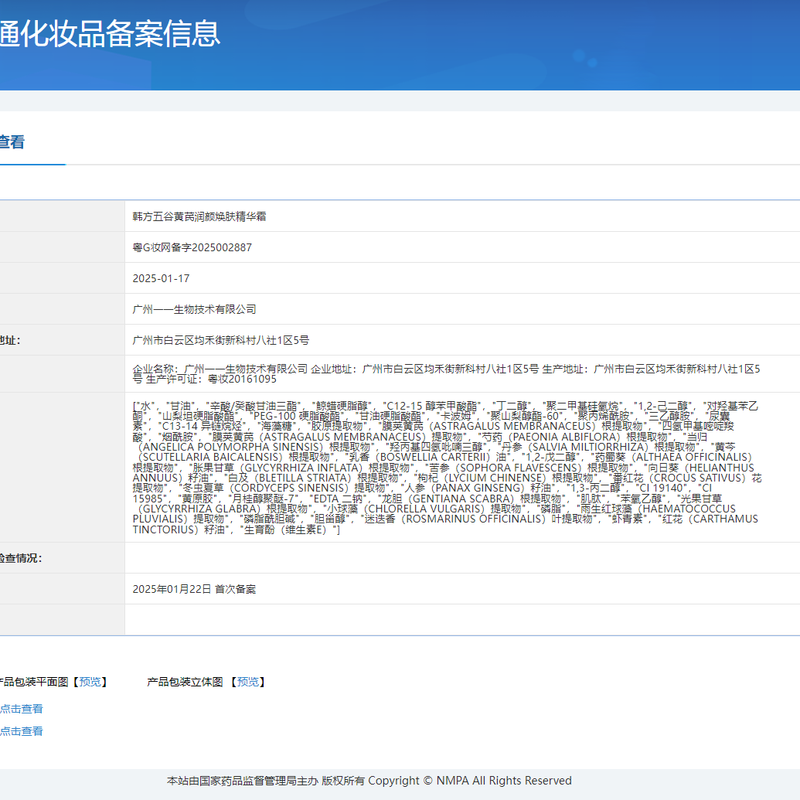Click the 查情况 section label
This screenshot has width=800, height=800.
[x=20, y=558]
